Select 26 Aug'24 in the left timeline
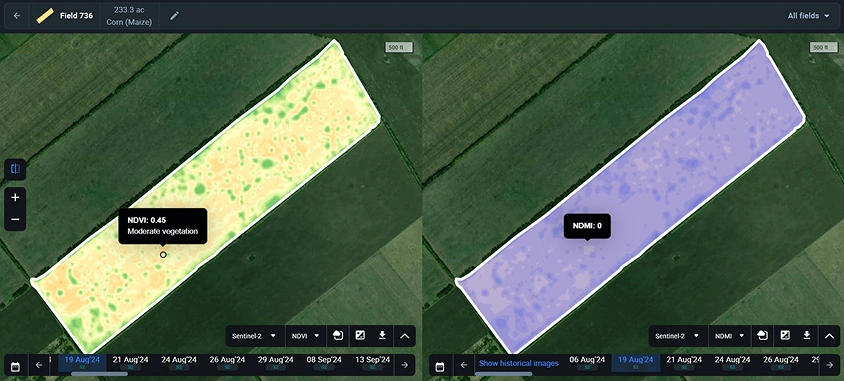Screen dimensions: 844x381 [227, 363]
